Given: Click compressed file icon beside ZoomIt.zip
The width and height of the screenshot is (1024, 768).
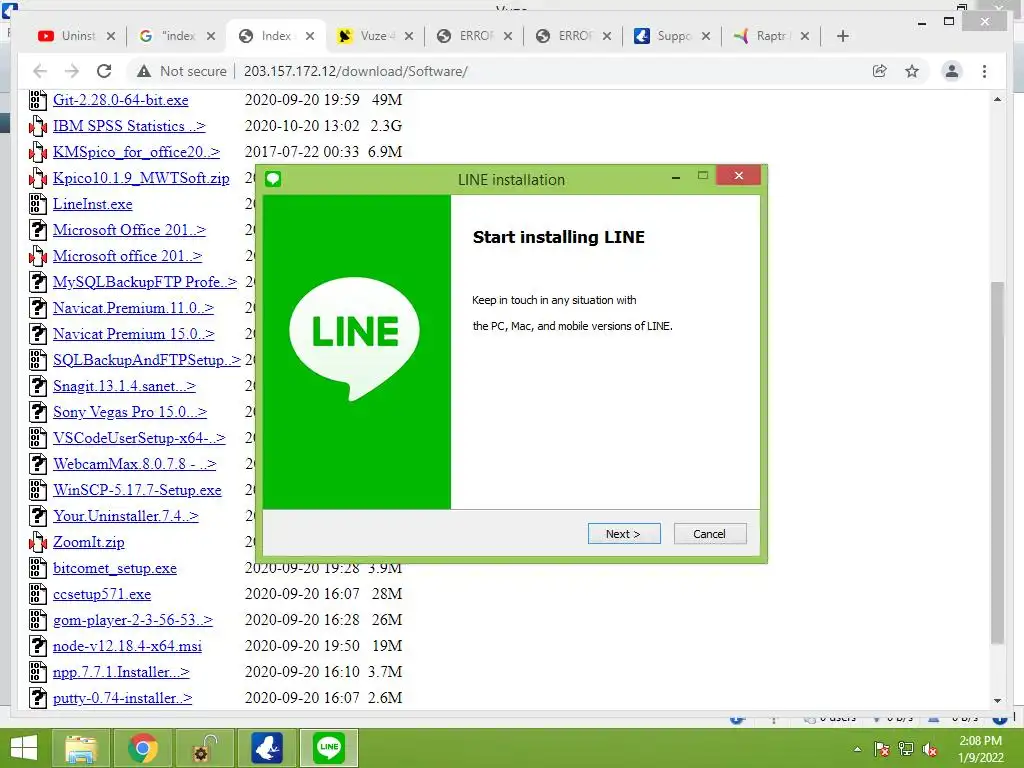Looking at the screenshot, I should tap(38, 542).
